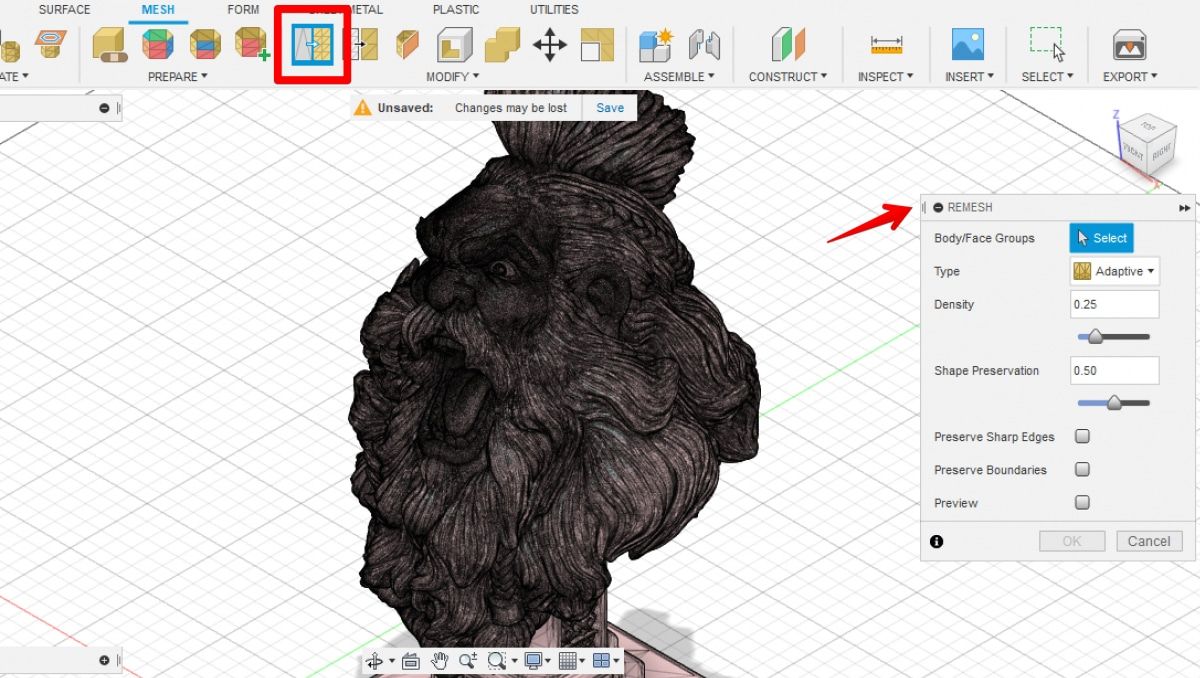1200x678 pixels.
Task: Switch to the FORM tab
Action: click(x=242, y=9)
